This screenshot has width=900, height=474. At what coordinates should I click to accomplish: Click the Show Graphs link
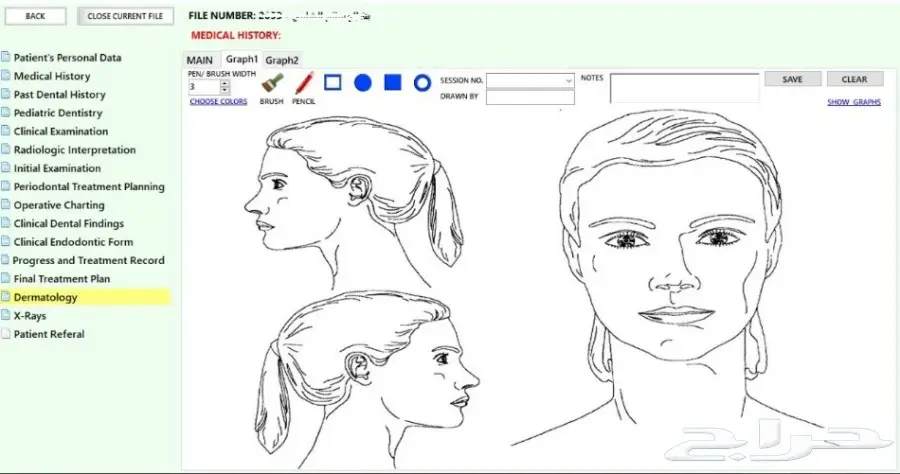tap(853, 101)
